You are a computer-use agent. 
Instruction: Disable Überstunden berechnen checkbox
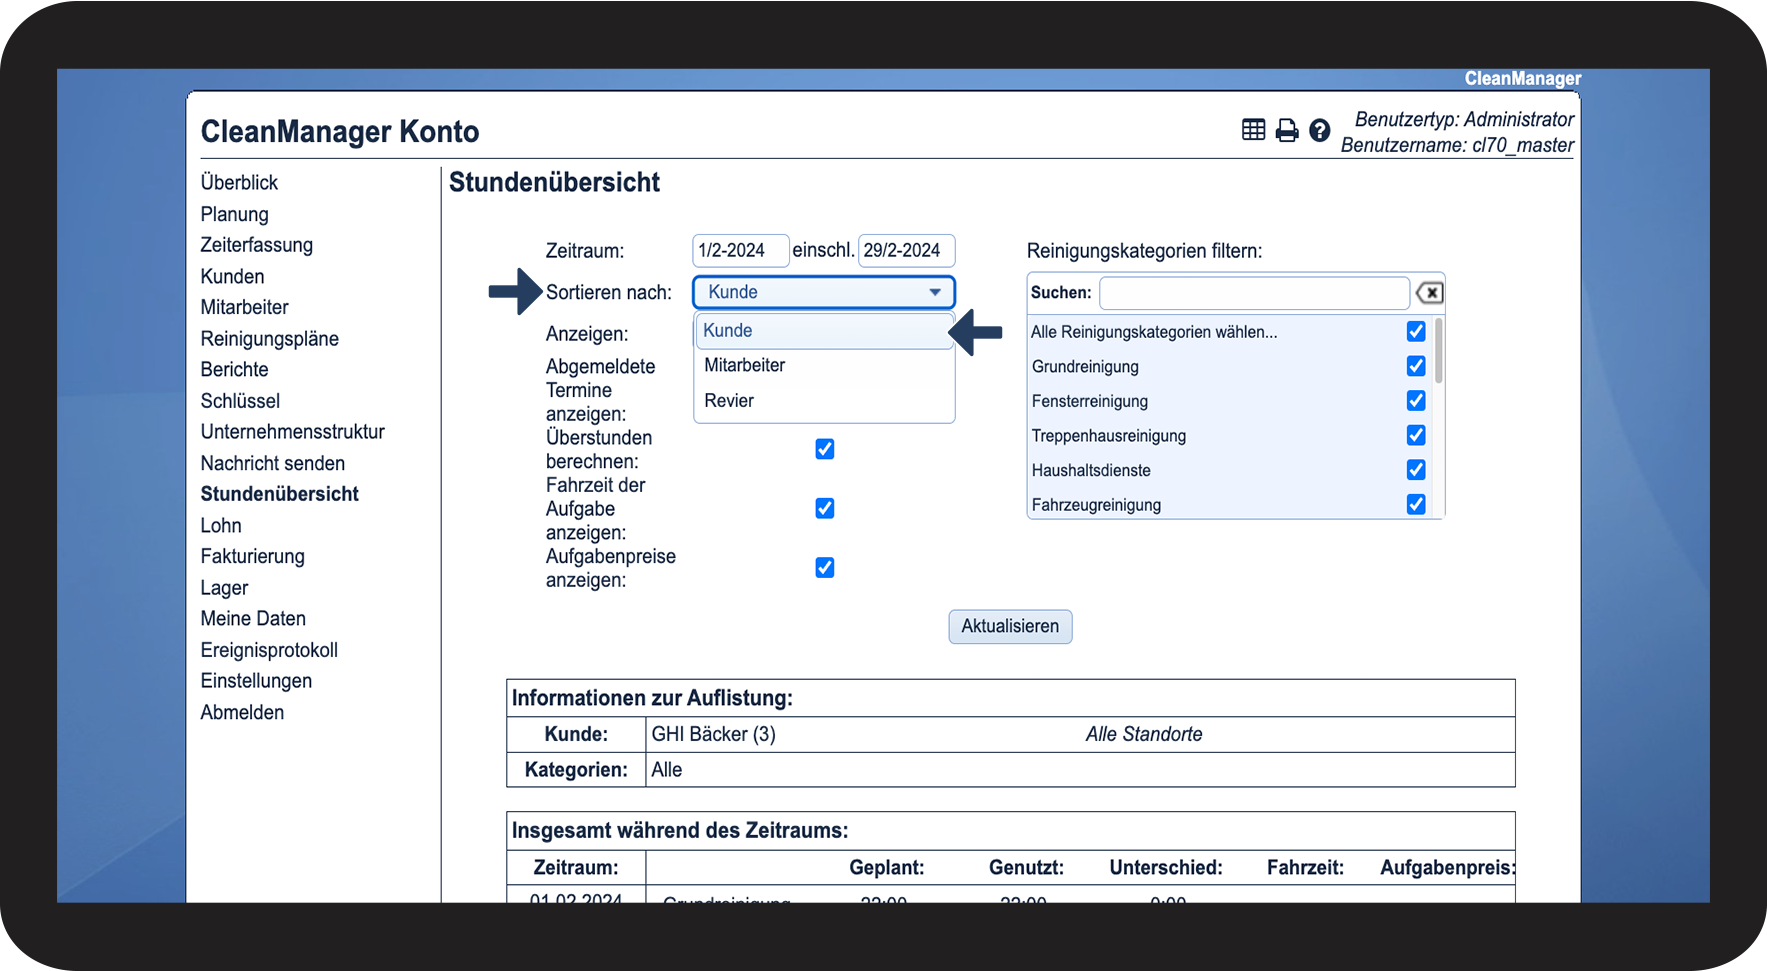tap(825, 449)
